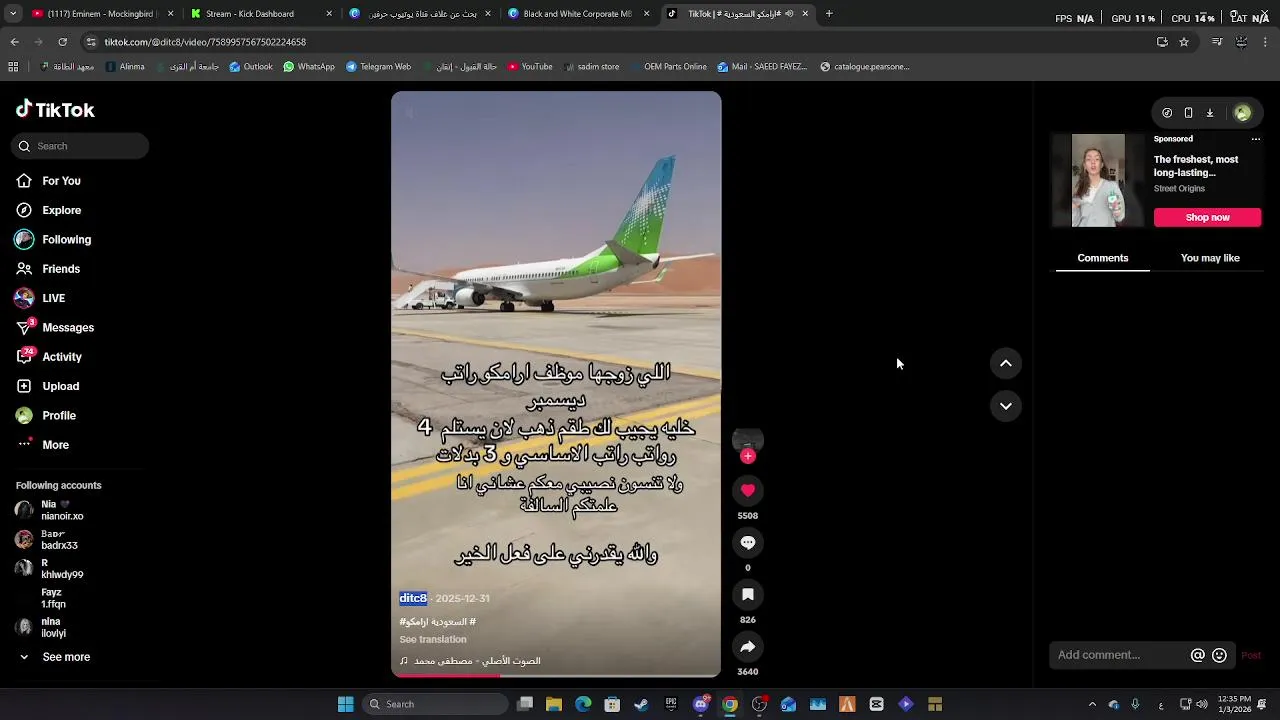Open Epic Games from the taskbar
This screenshot has width=1280, height=720.
[x=671, y=704]
